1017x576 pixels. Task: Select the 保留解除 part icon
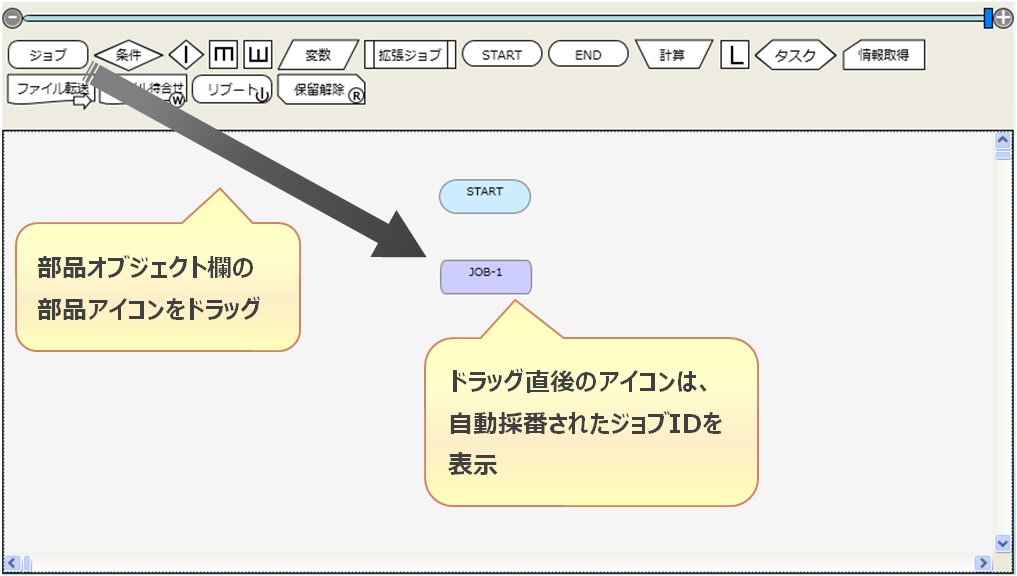[320, 90]
